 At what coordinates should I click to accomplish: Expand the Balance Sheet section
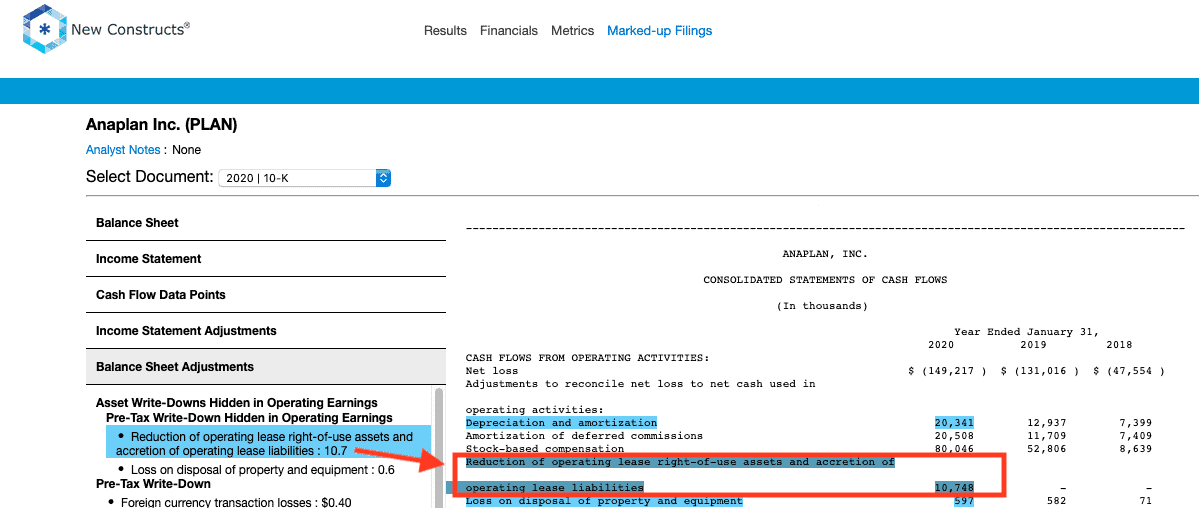click(x=265, y=223)
